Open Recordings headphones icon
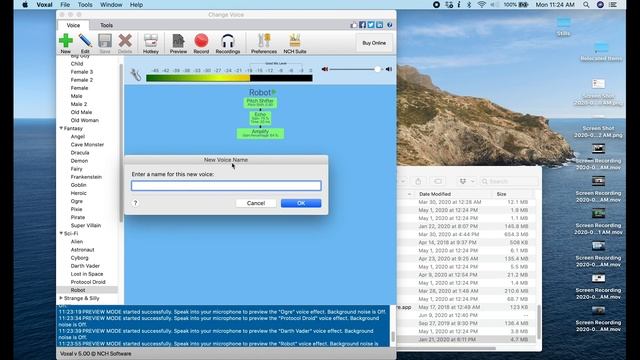The height and width of the screenshot is (360, 640). [x=227, y=41]
